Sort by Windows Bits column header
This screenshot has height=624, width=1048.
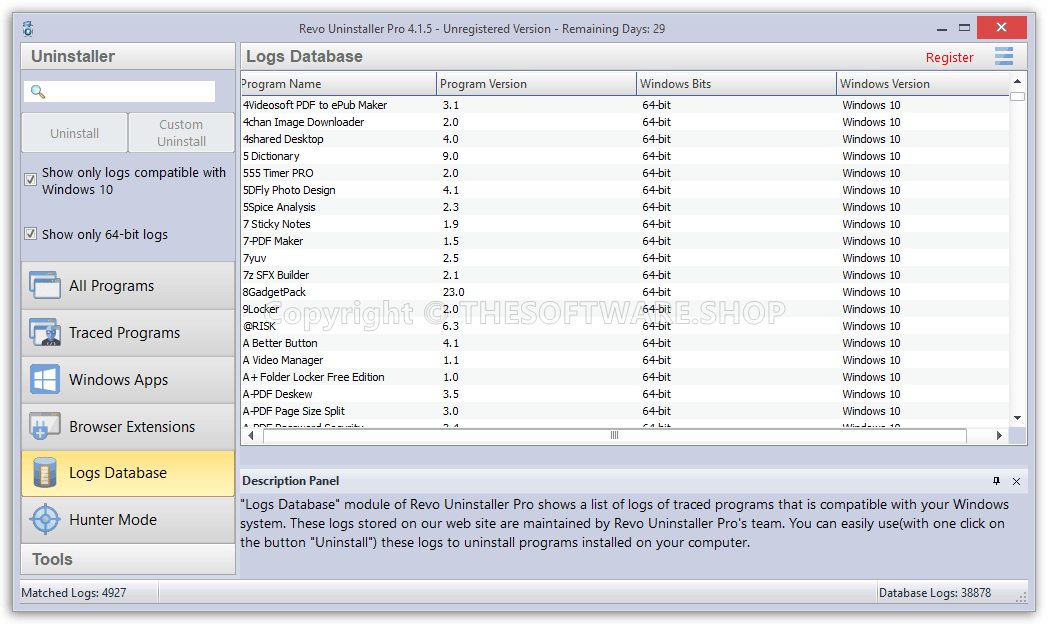(x=736, y=84)
